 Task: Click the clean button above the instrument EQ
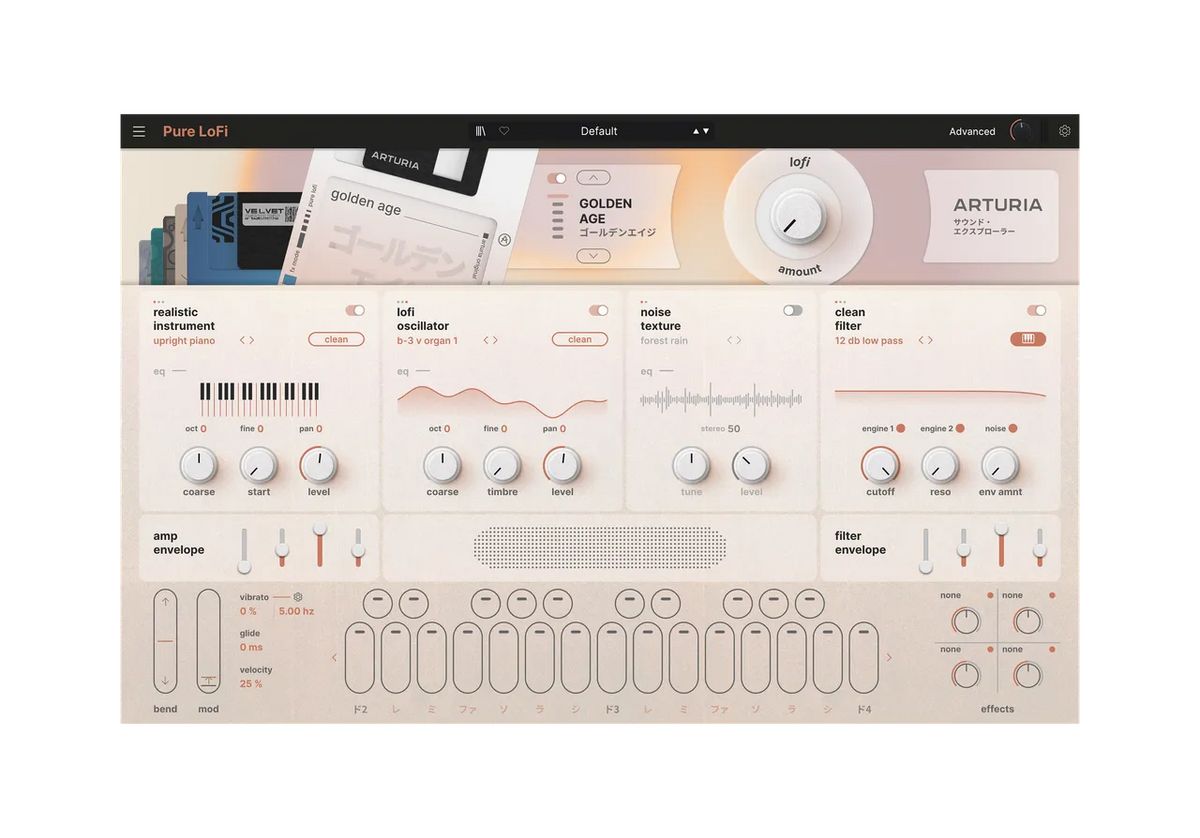coord(336,339)
